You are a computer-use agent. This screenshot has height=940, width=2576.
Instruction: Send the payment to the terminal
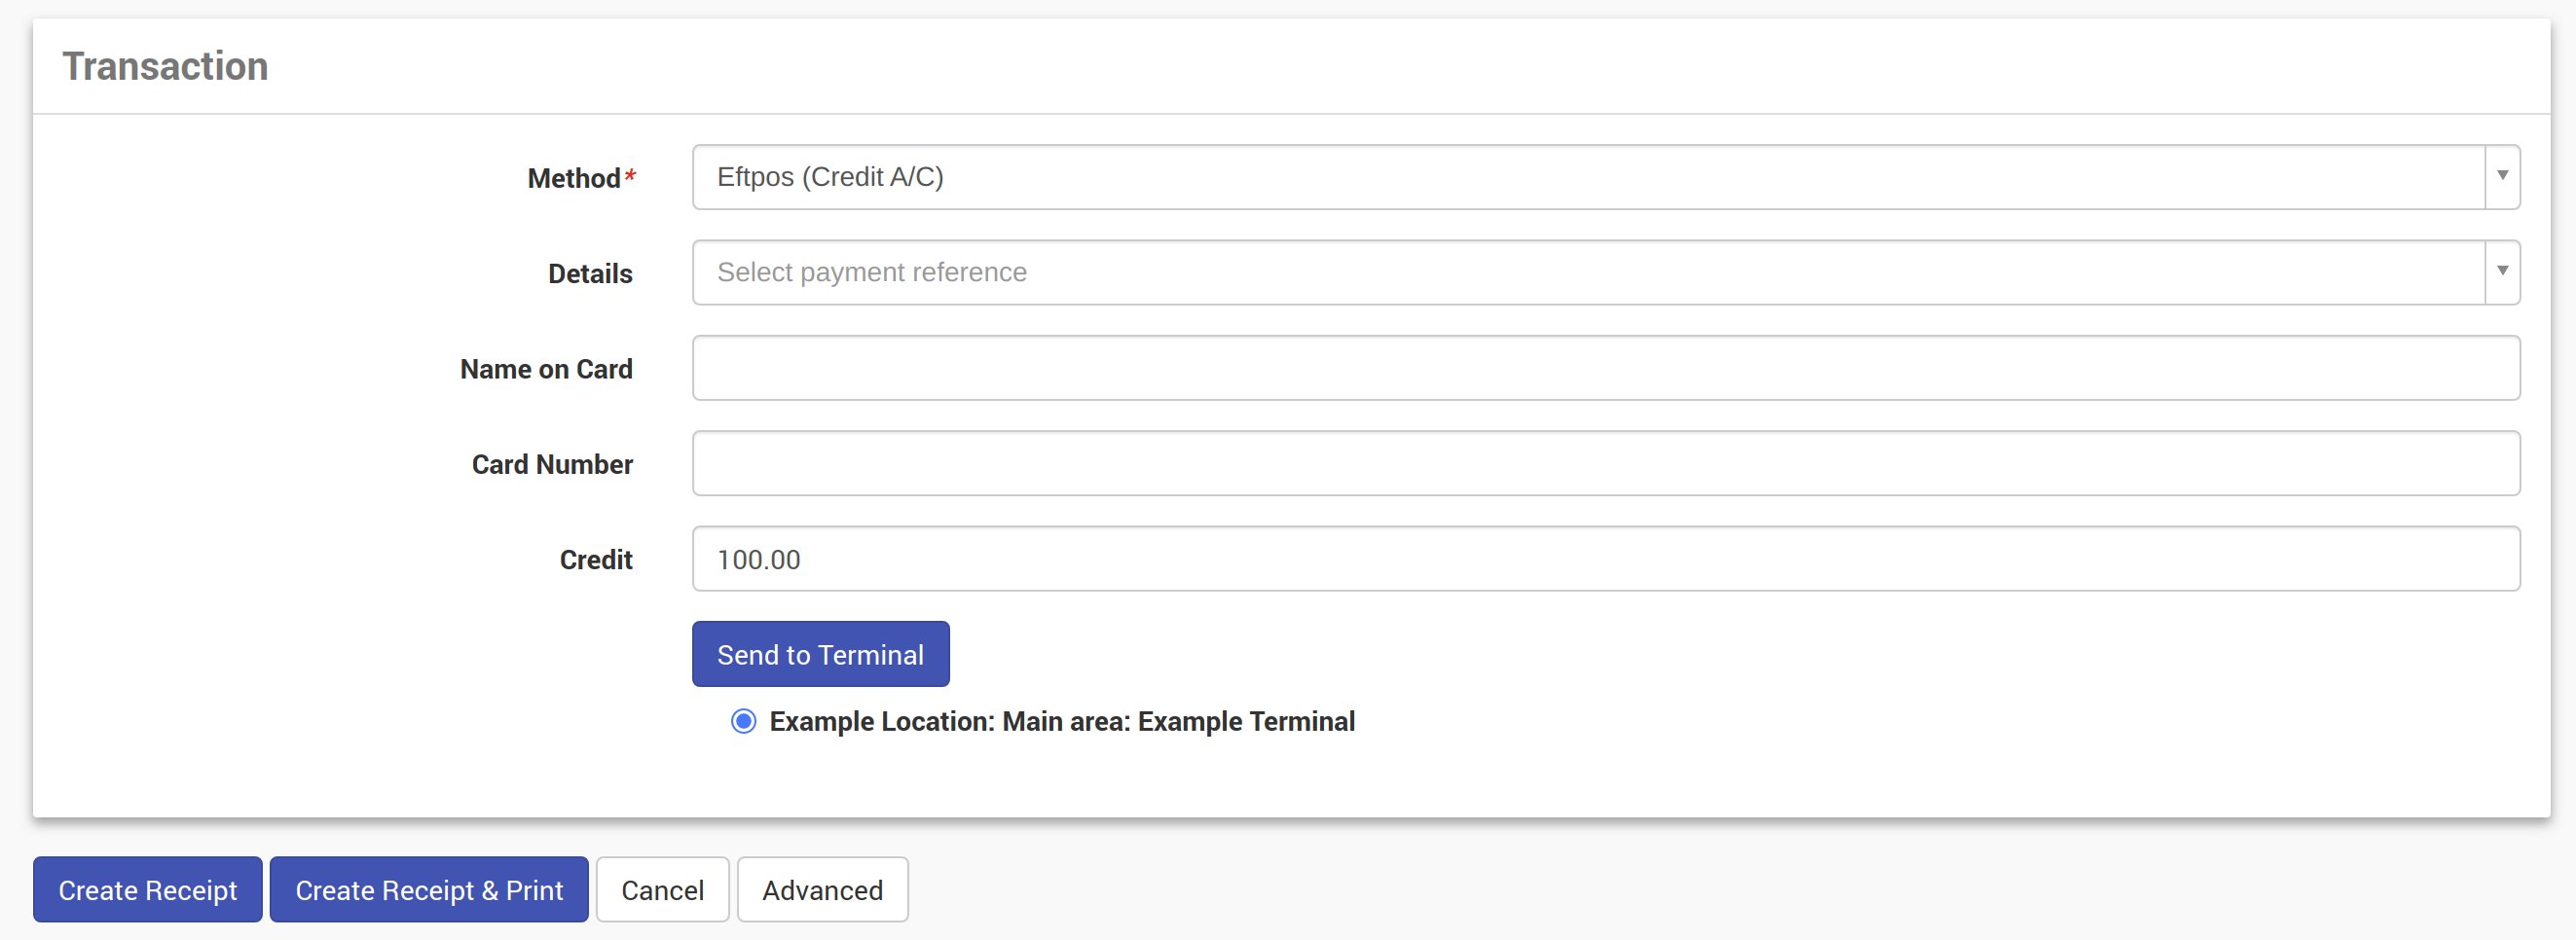820,654
